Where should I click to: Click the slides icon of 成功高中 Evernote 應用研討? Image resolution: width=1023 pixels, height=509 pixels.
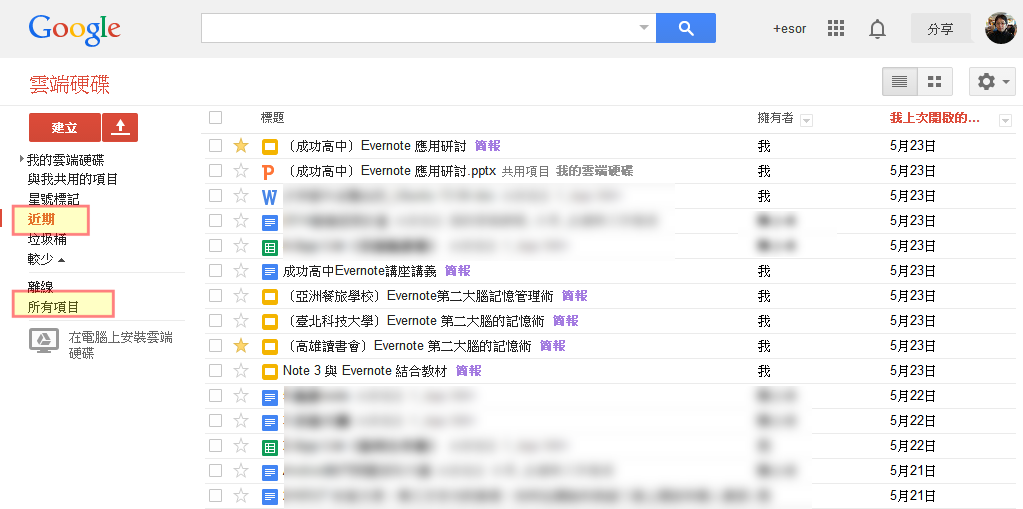tap(269, 147)
